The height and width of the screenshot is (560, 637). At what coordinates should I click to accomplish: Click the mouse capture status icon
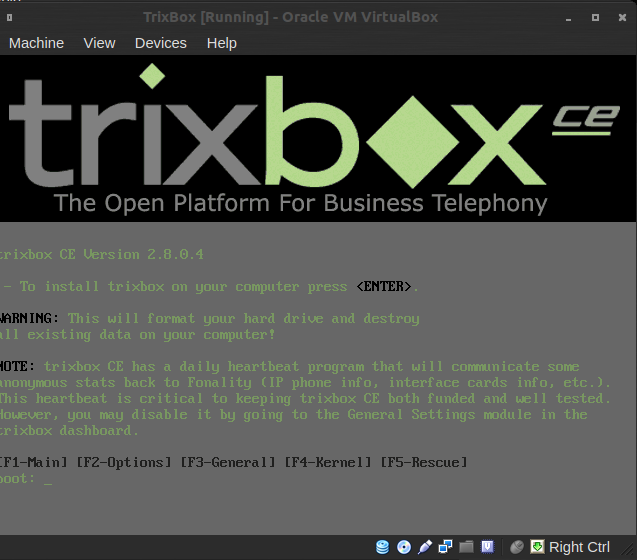point(517,547)
